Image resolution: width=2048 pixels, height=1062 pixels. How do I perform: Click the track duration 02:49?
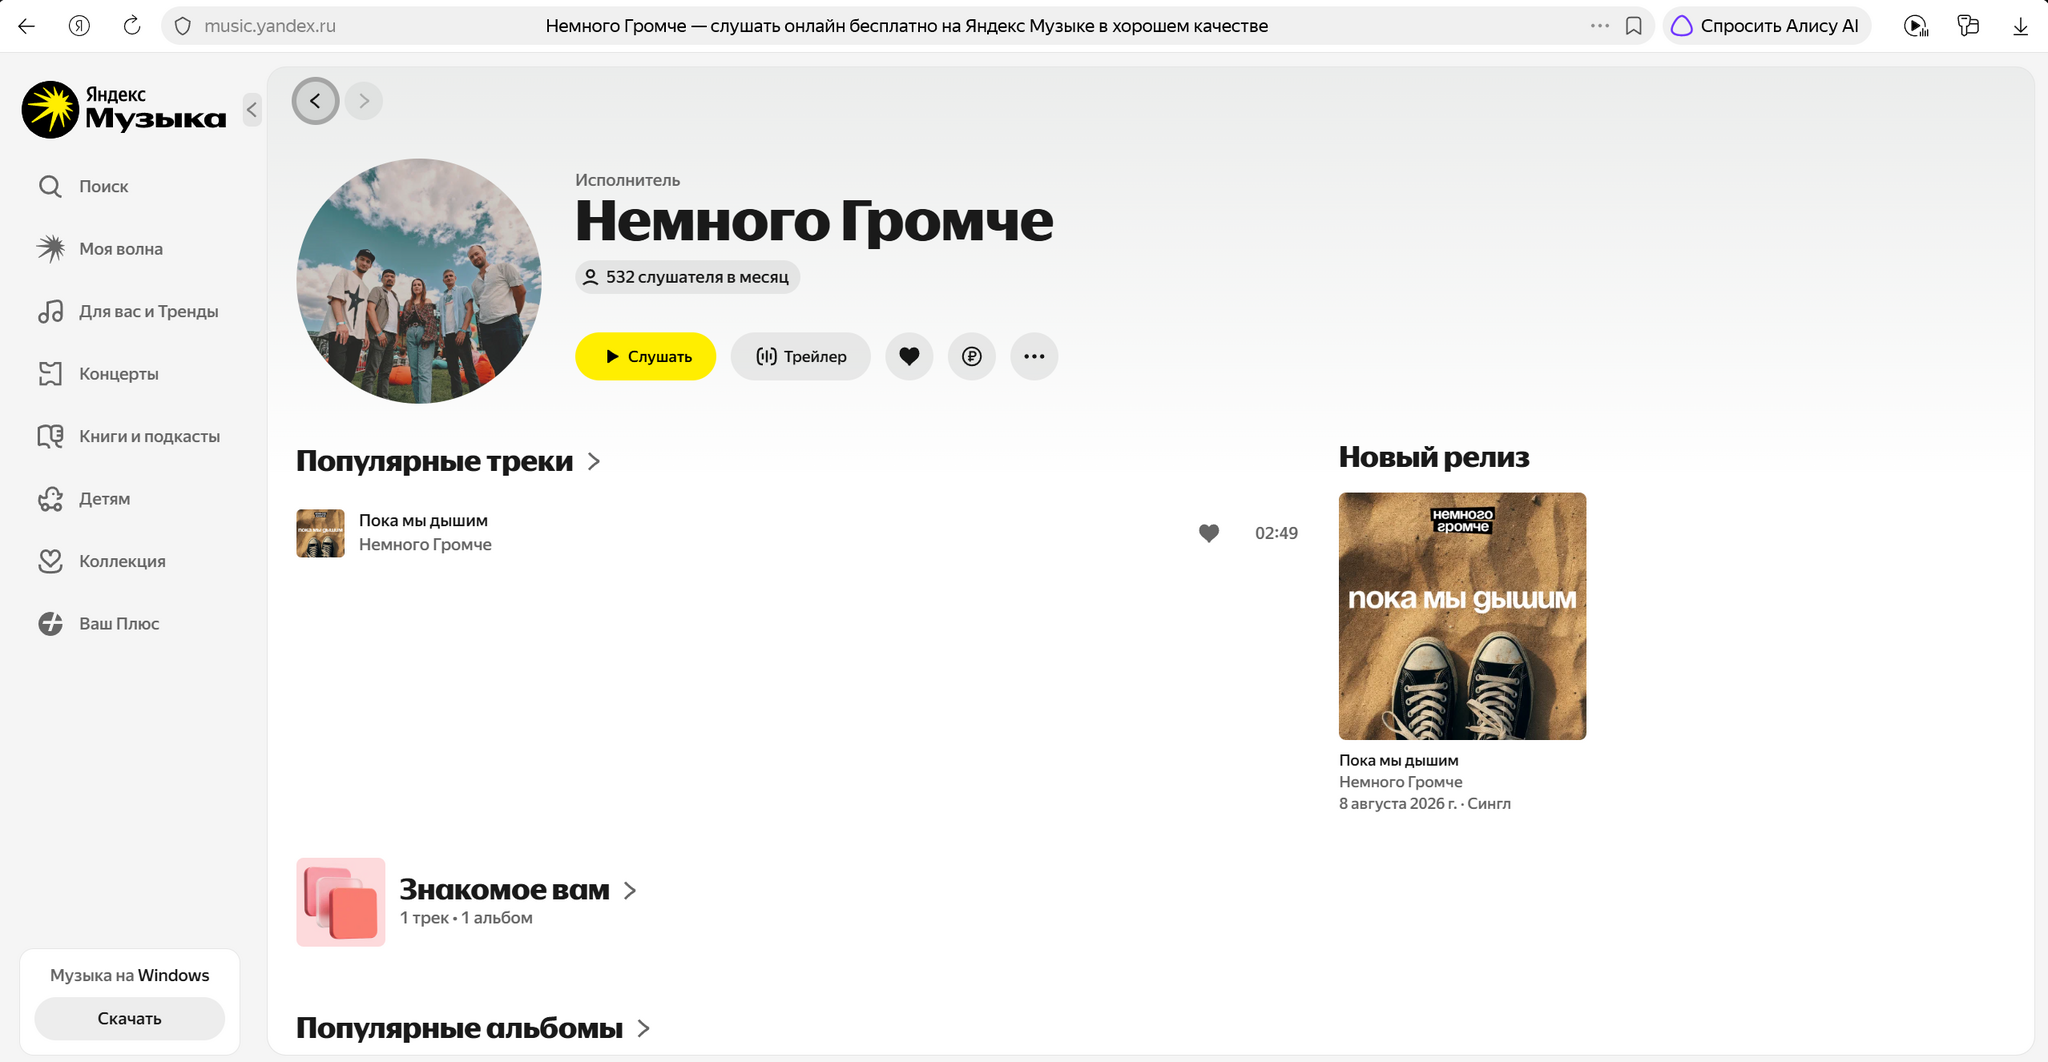click(1276, 533)
